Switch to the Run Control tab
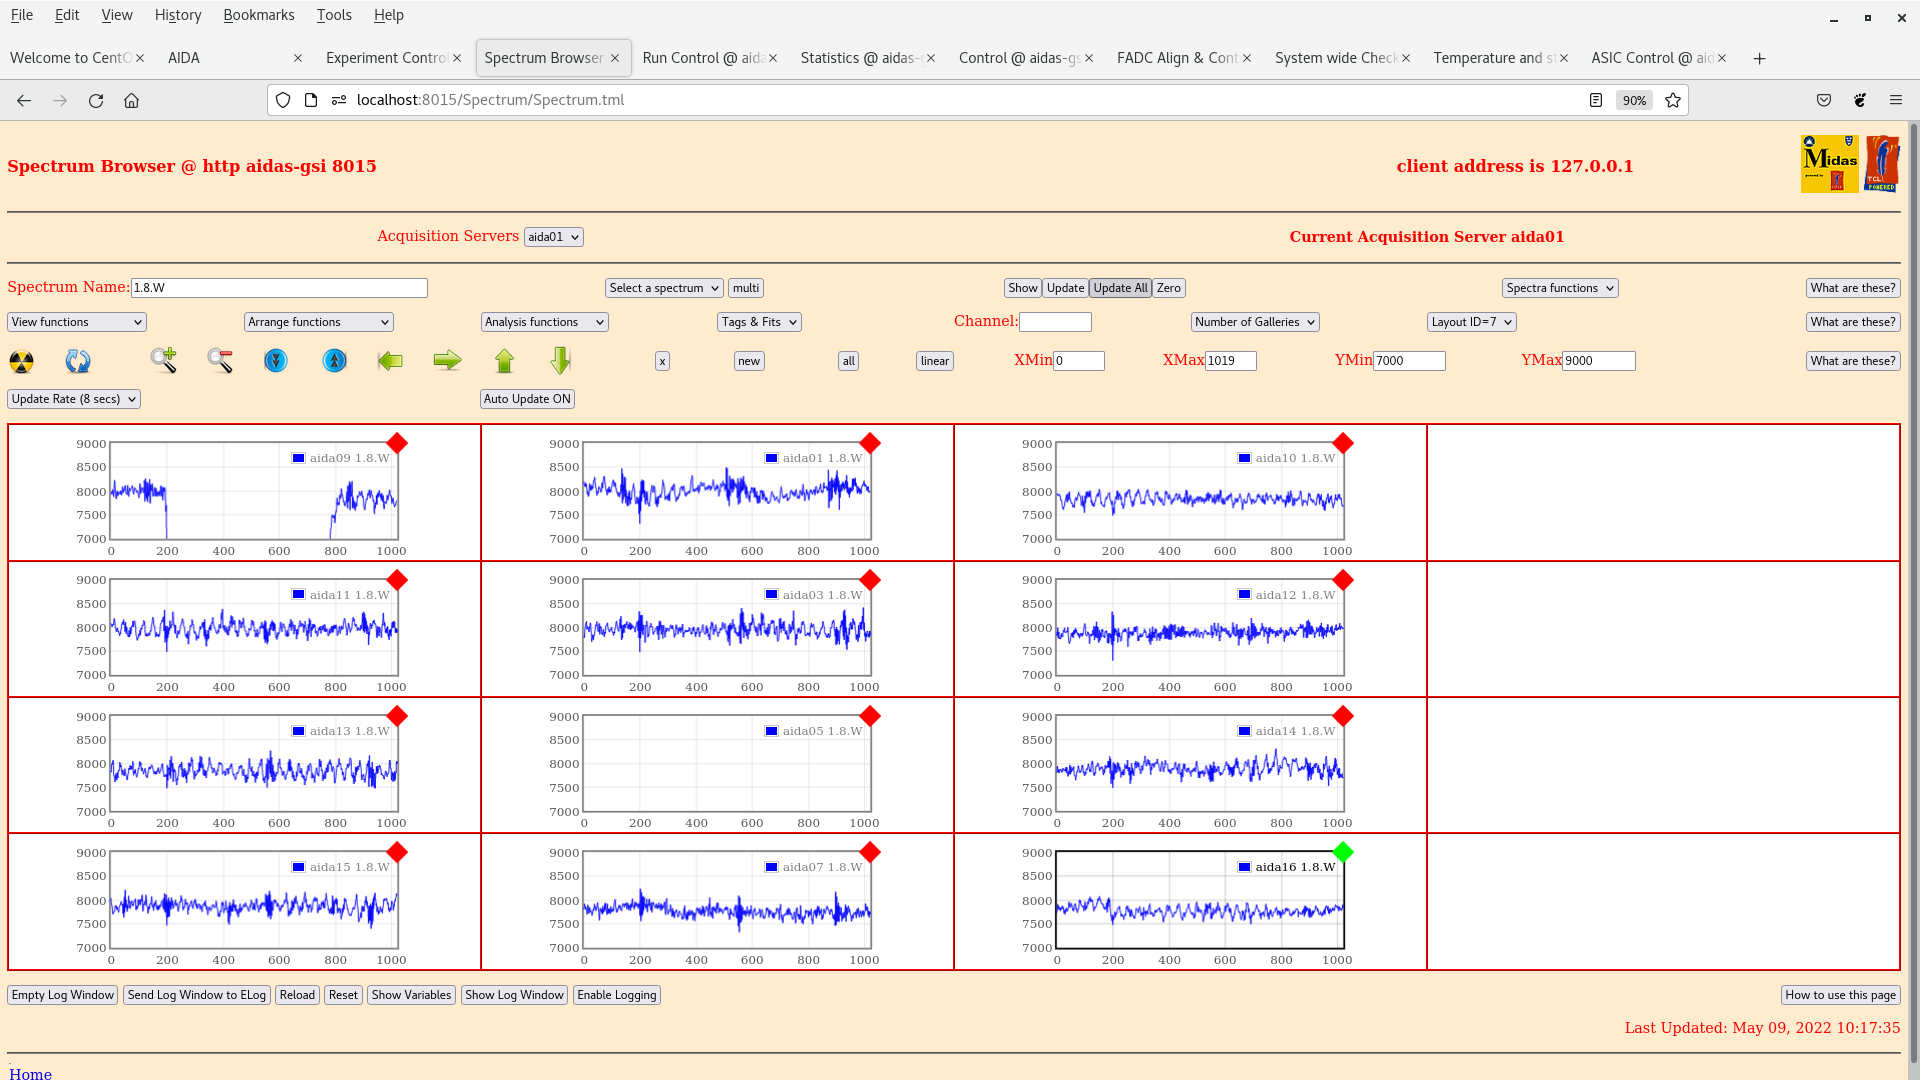This screenshot has width=1920, height=1080. click(703, 58)
